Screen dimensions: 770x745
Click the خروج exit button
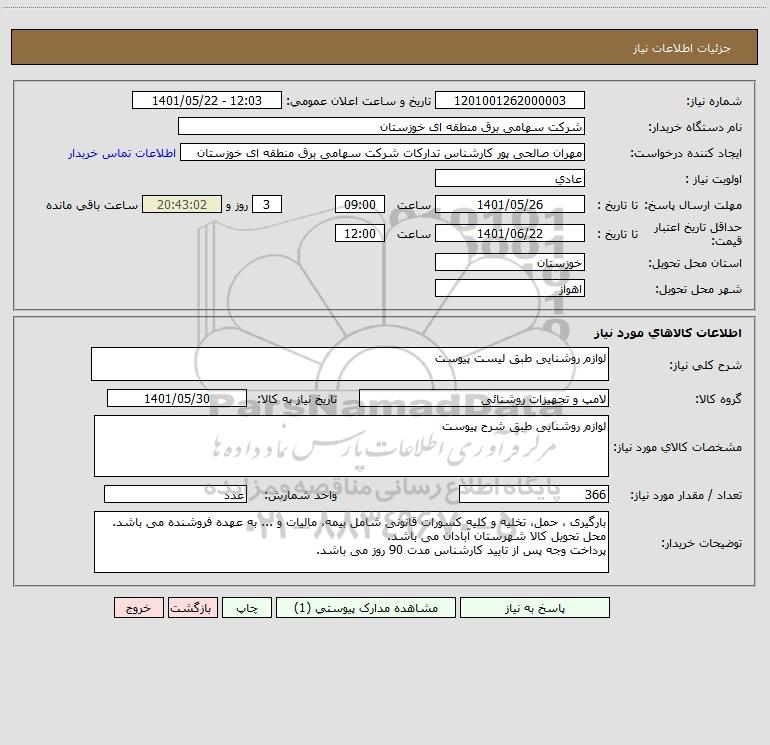(x=138, y=607)
